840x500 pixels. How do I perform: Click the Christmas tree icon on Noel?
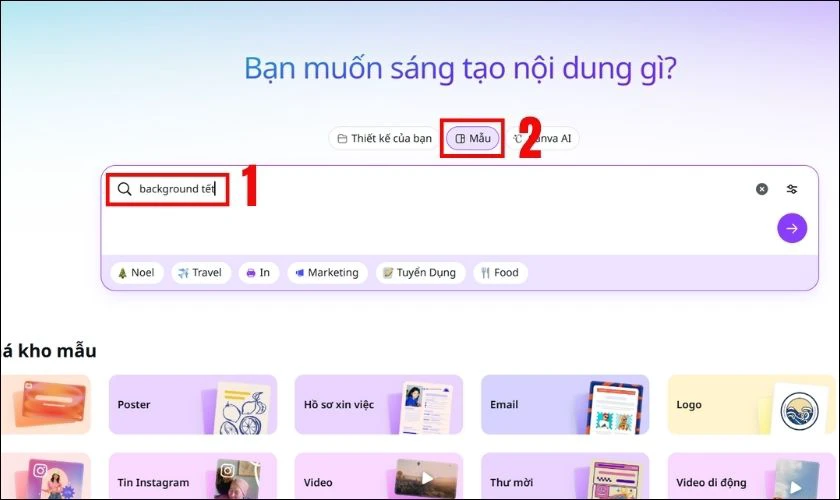pos(122,273)
